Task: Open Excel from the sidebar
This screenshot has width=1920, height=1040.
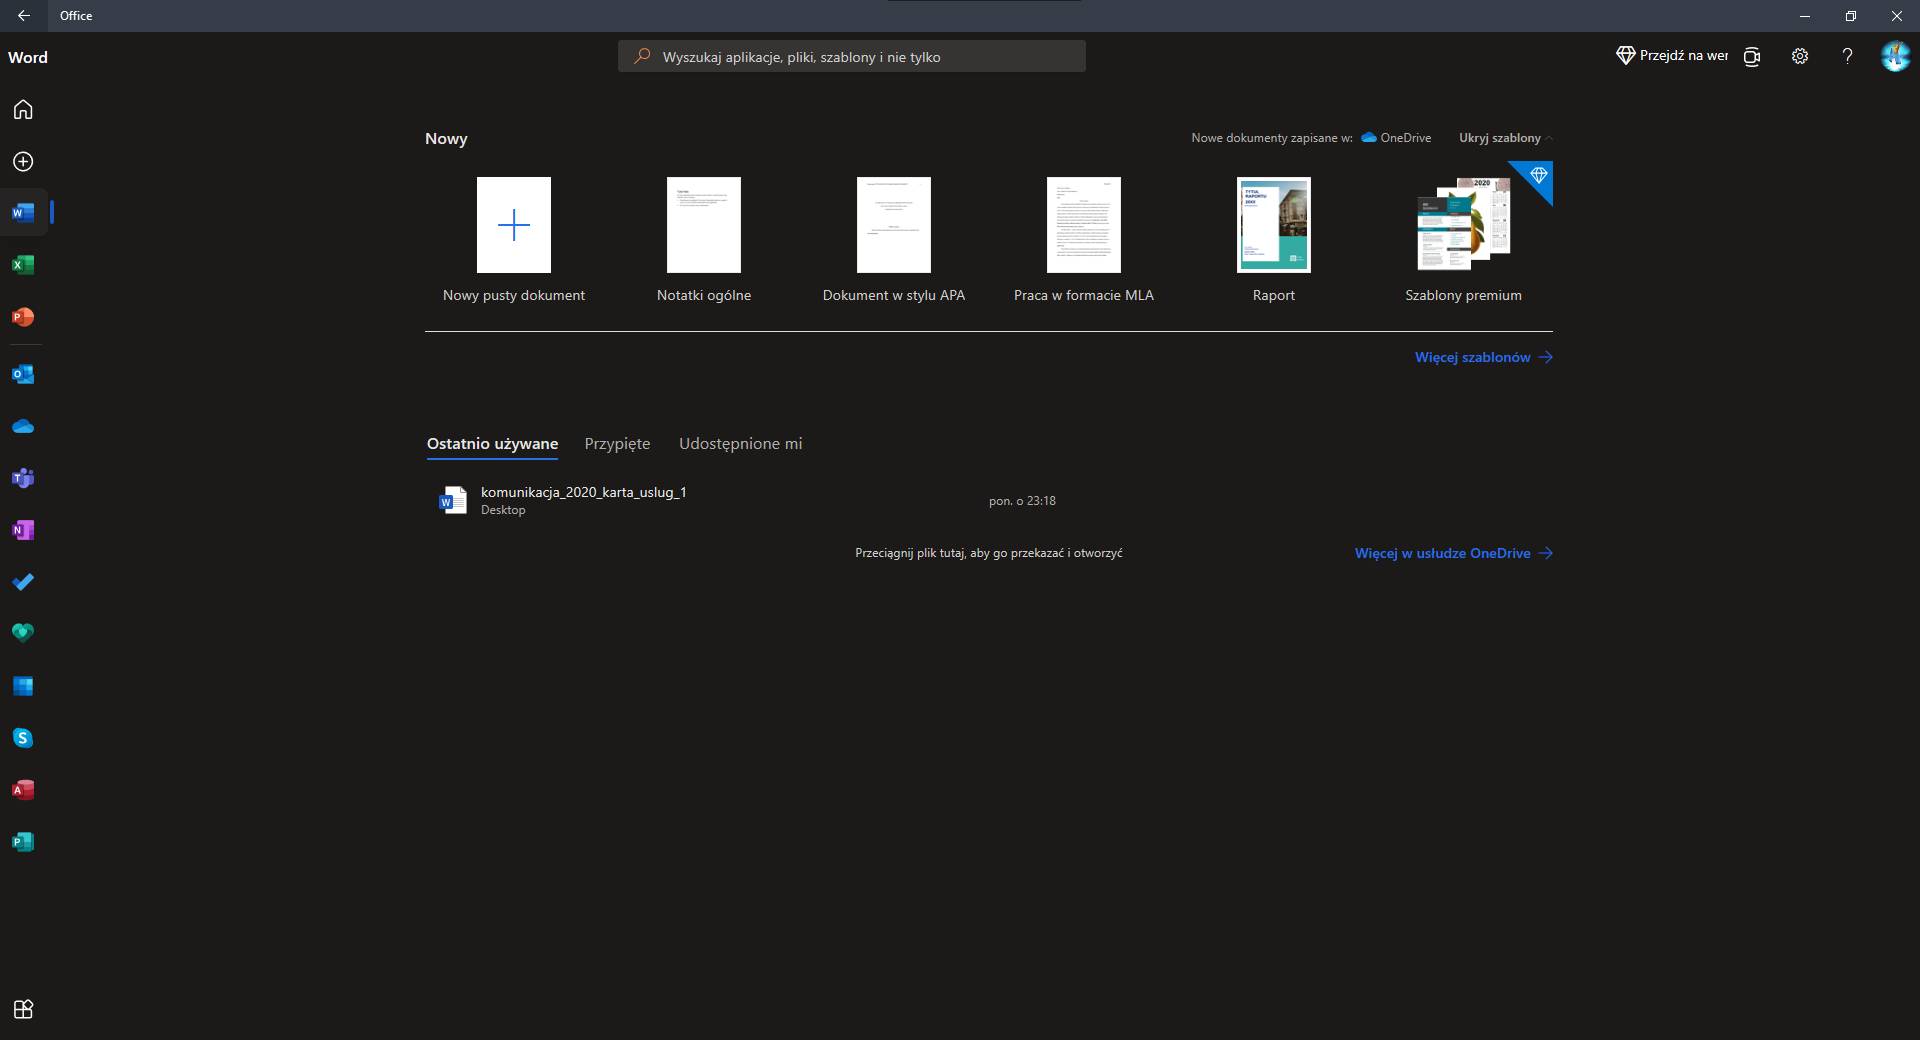Action: pyautogui.click(x=23, y=265)
